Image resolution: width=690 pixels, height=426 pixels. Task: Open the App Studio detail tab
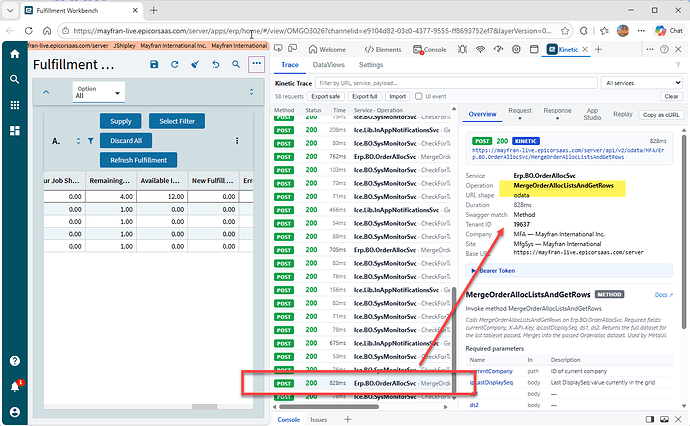click(592, 114)
